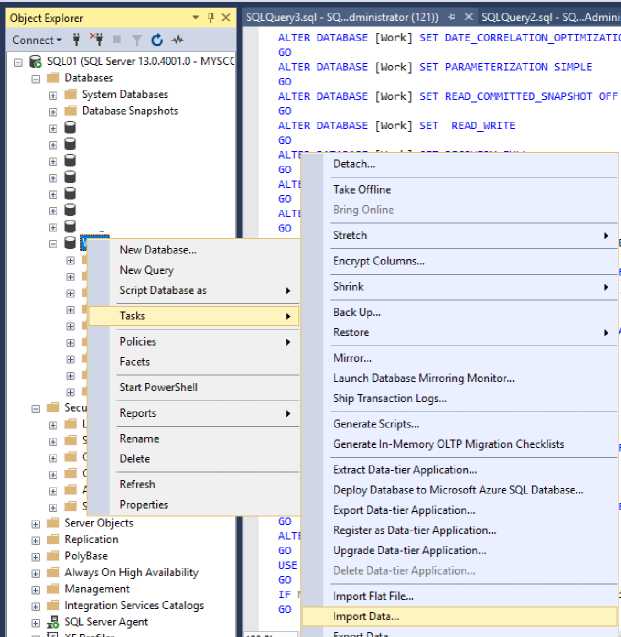Screen dimensions: 621x637
Task: Click the Management folder icon
Action: click(x=53, y=589)
